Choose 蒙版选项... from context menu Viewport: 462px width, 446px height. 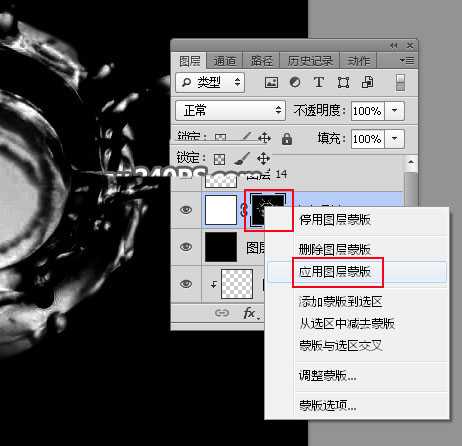pos(357,405)
